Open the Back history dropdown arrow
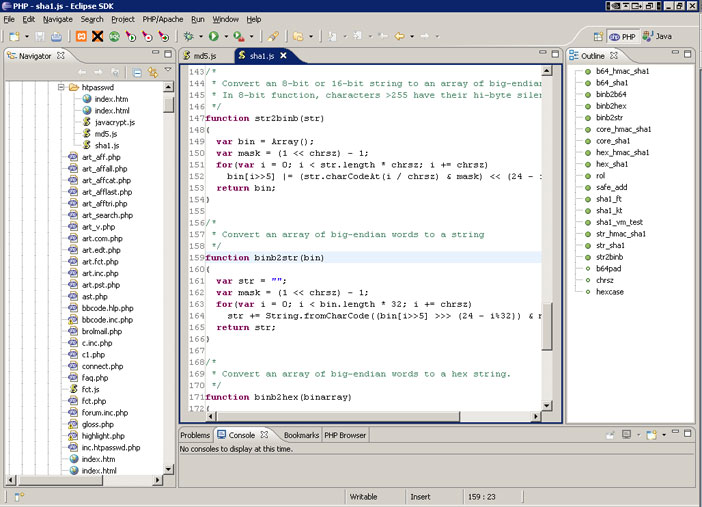The image size is (702, 507). pos(412,36)
